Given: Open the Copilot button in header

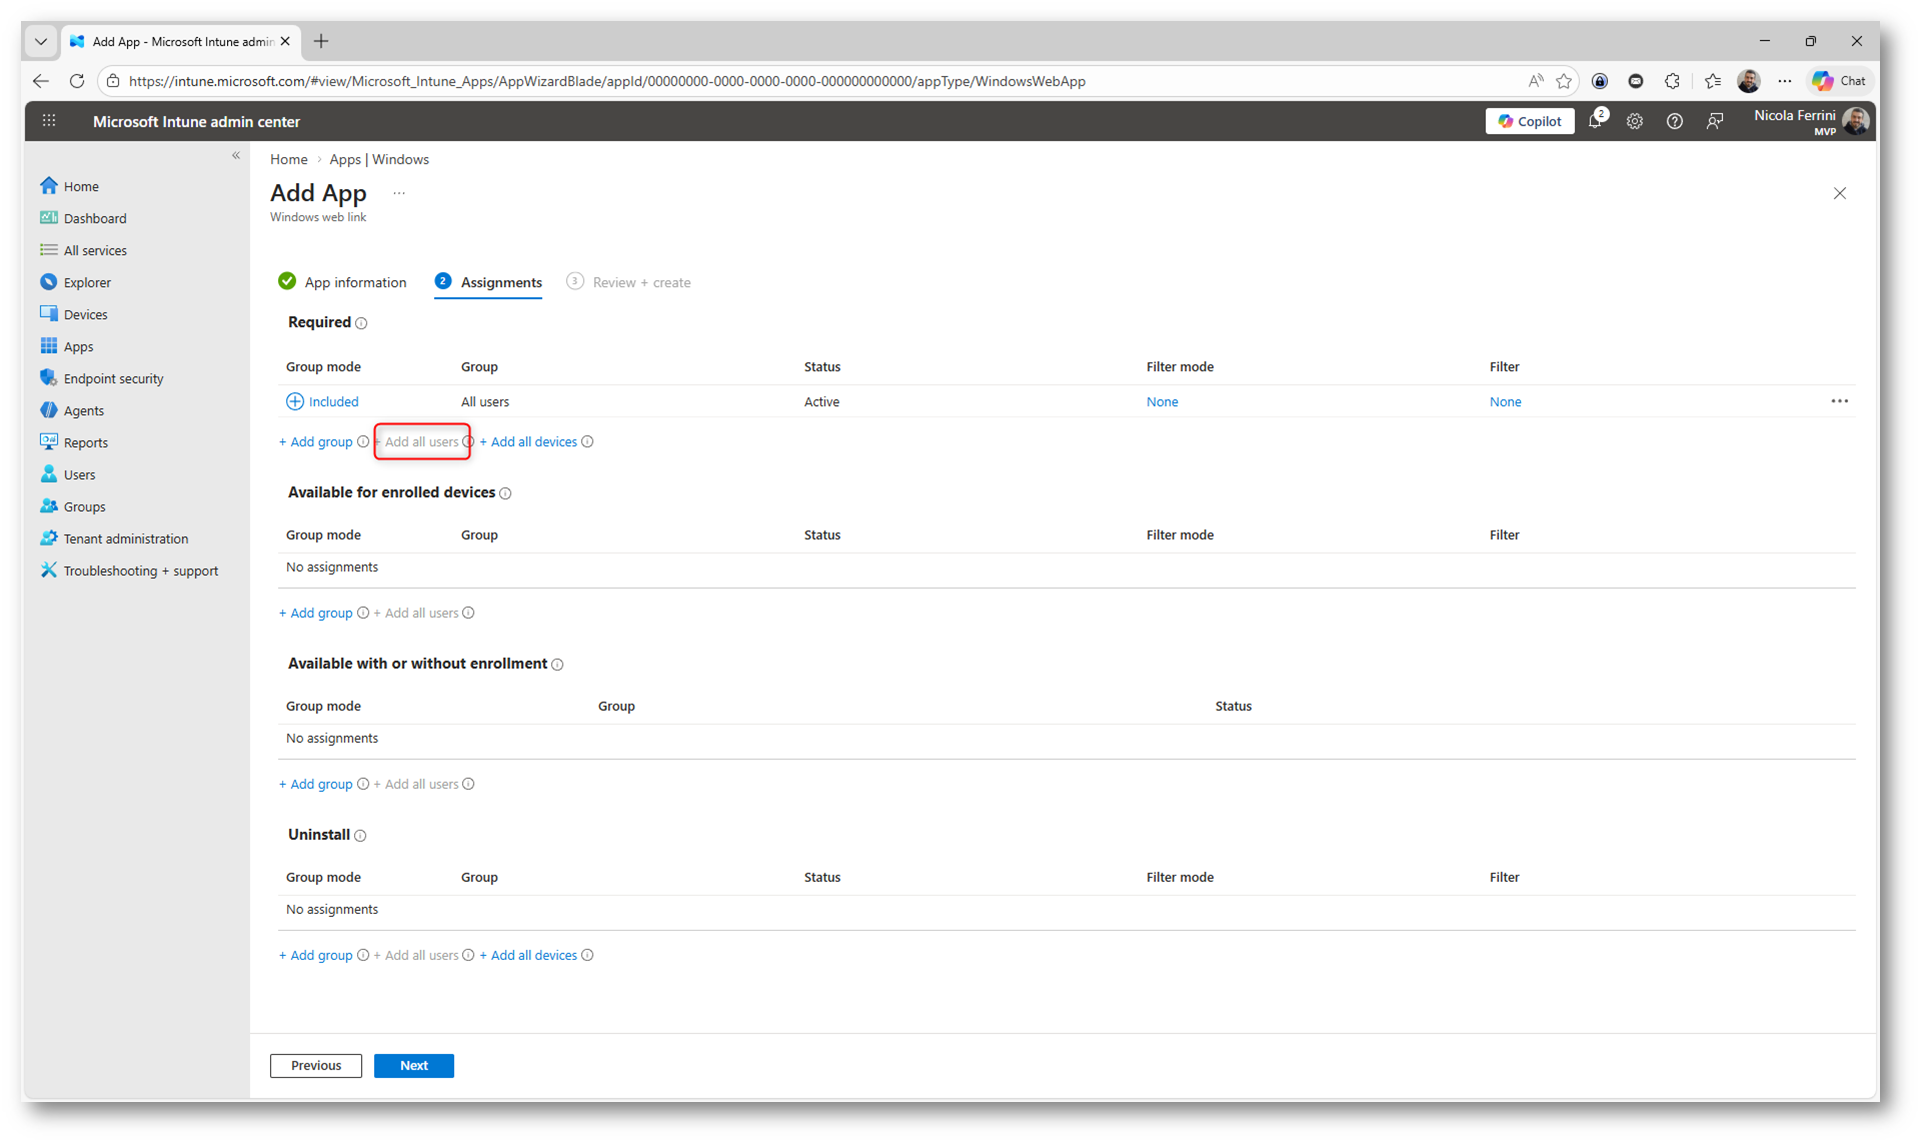Looking at the screenshot, I should [1529, 121].
